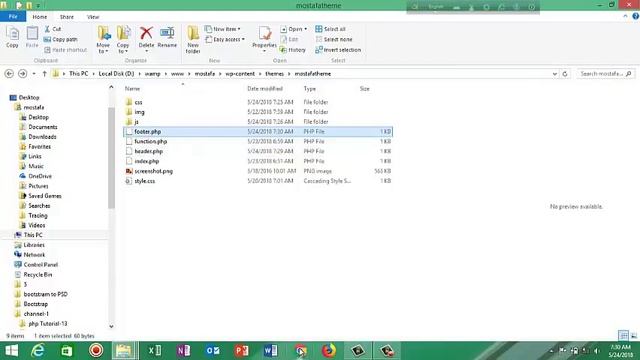
Task: Expand the address bar history dropdown
Action: pyautogui.click(x=555, y=74)
